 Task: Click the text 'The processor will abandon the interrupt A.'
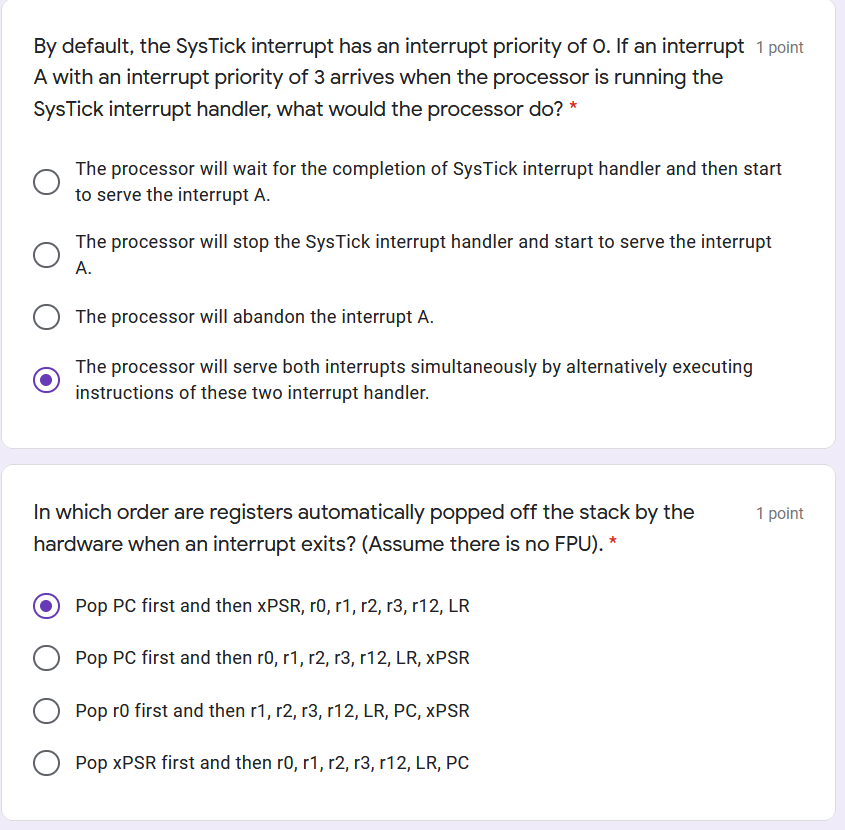point(254,316)
